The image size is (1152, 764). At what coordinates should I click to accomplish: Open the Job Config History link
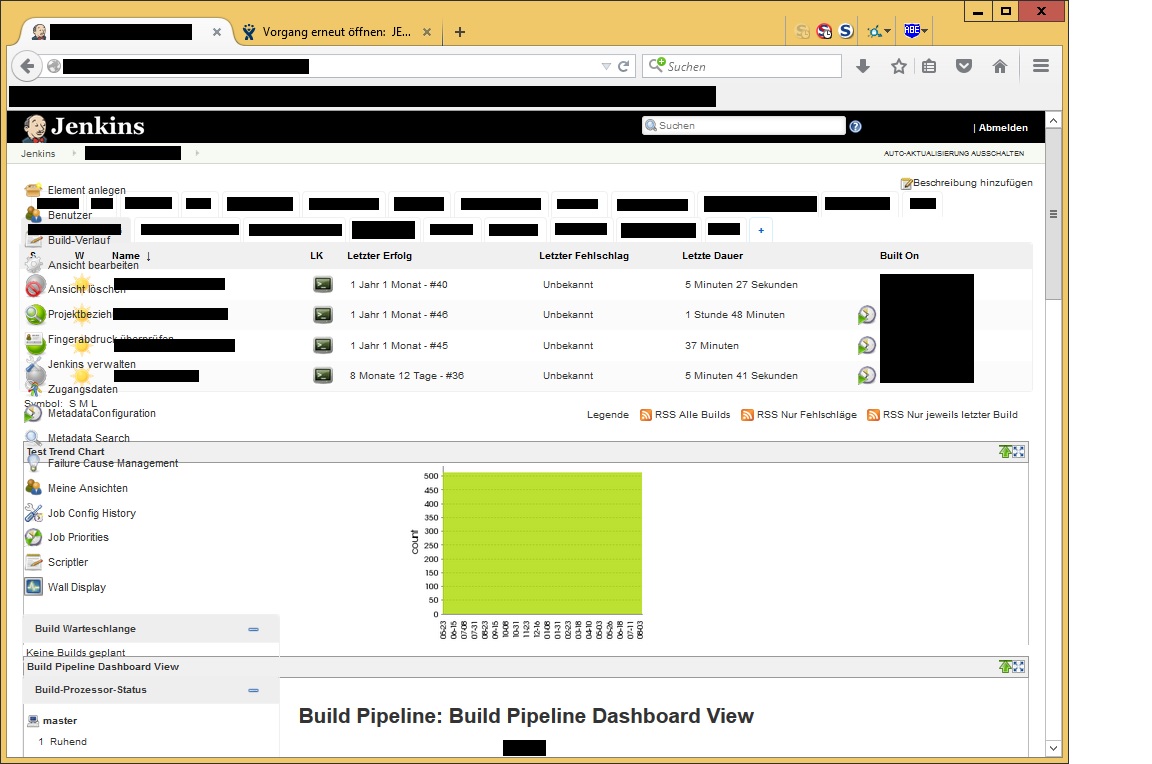tap(91, 513)
